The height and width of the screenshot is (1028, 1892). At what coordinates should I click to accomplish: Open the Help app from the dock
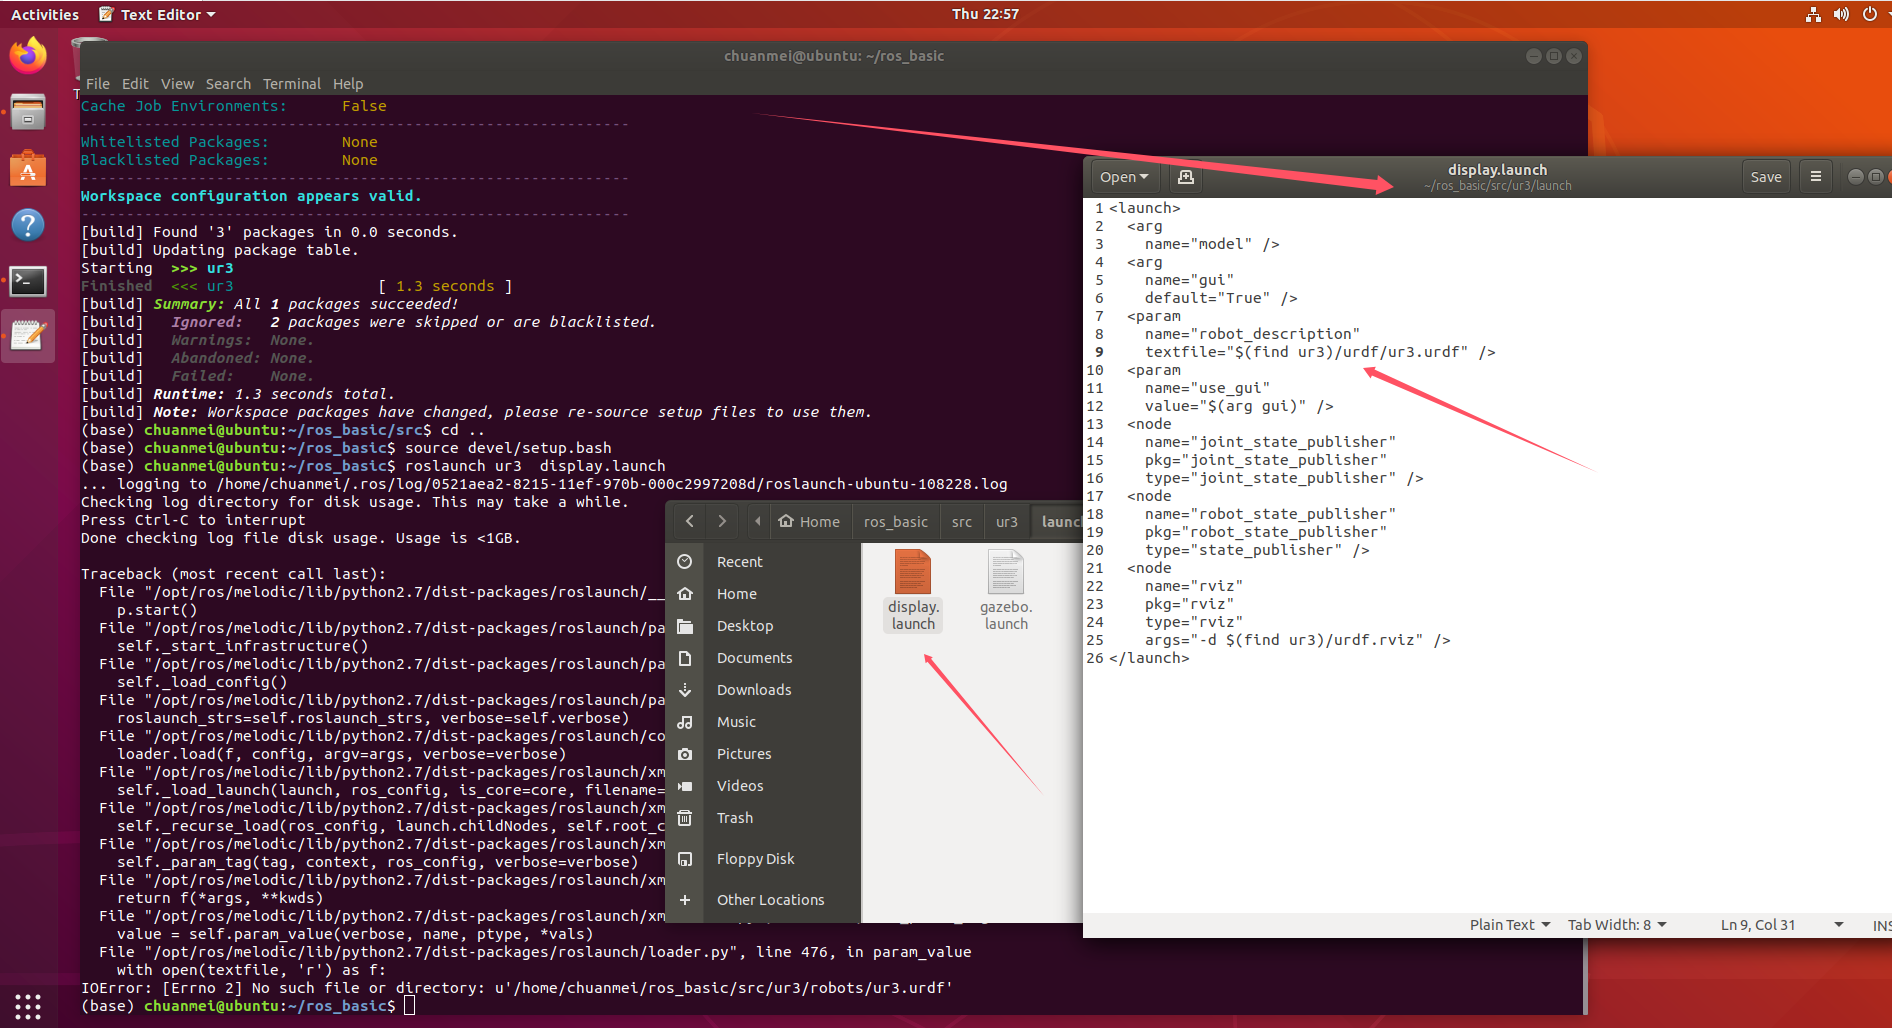coord(27,225)
